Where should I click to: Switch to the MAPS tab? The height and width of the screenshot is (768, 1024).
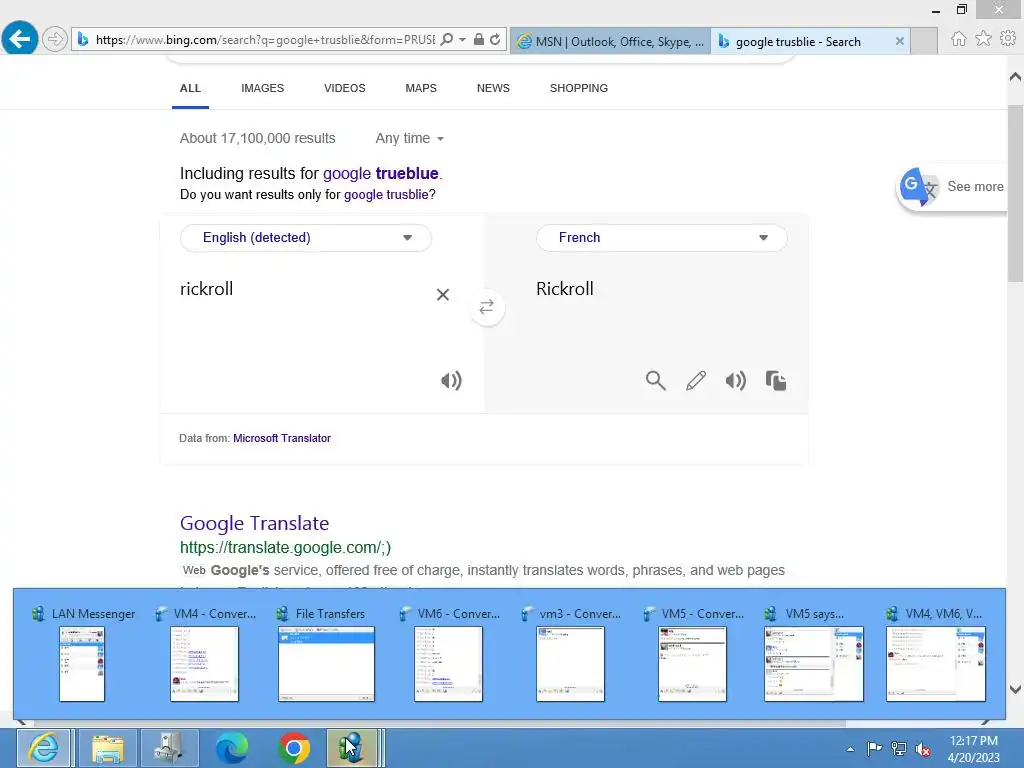421,88
